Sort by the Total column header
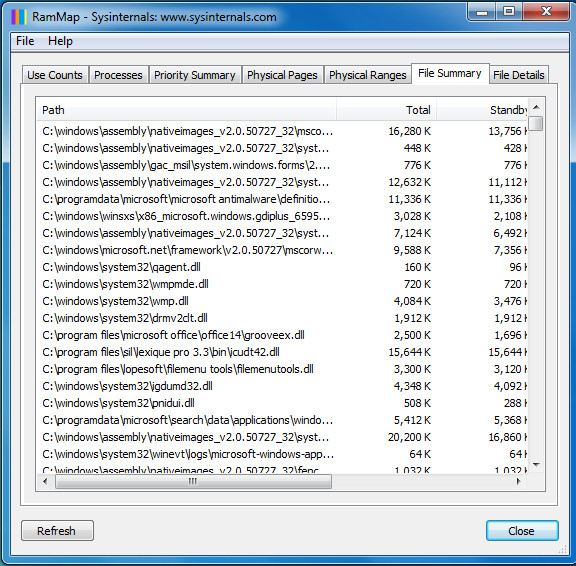Viewport: 576px width, 566px height. coord(386,110)
